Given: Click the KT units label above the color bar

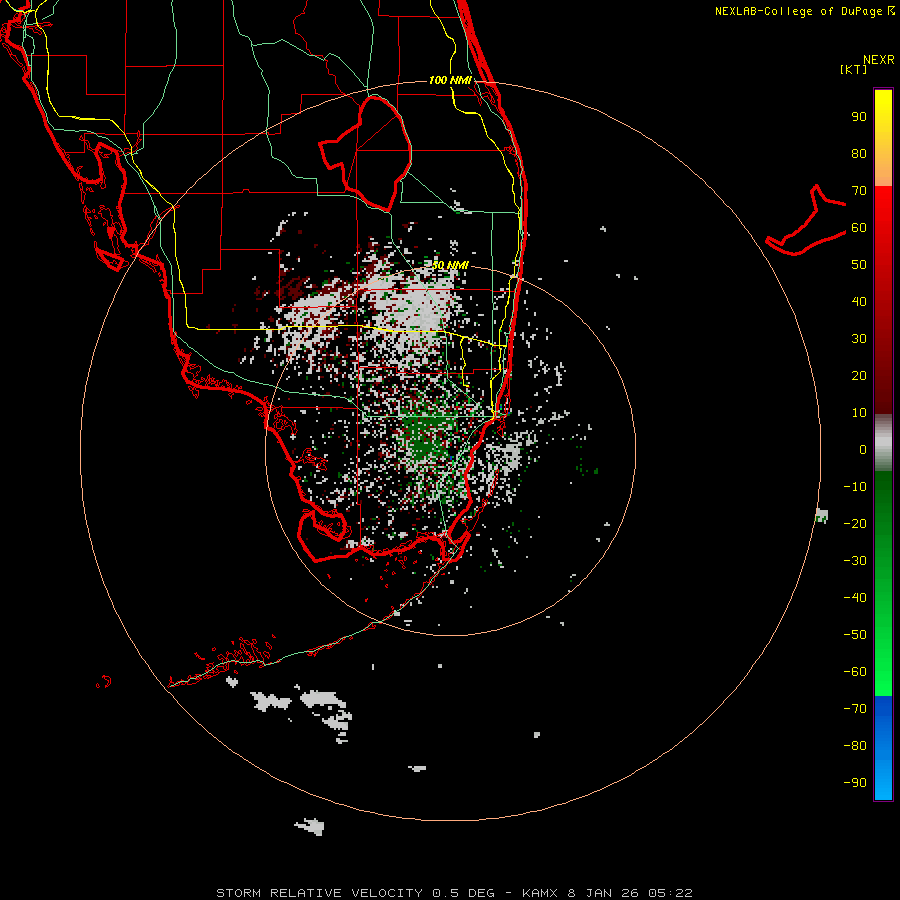Looking at the screenshot, I should point(853,69).
